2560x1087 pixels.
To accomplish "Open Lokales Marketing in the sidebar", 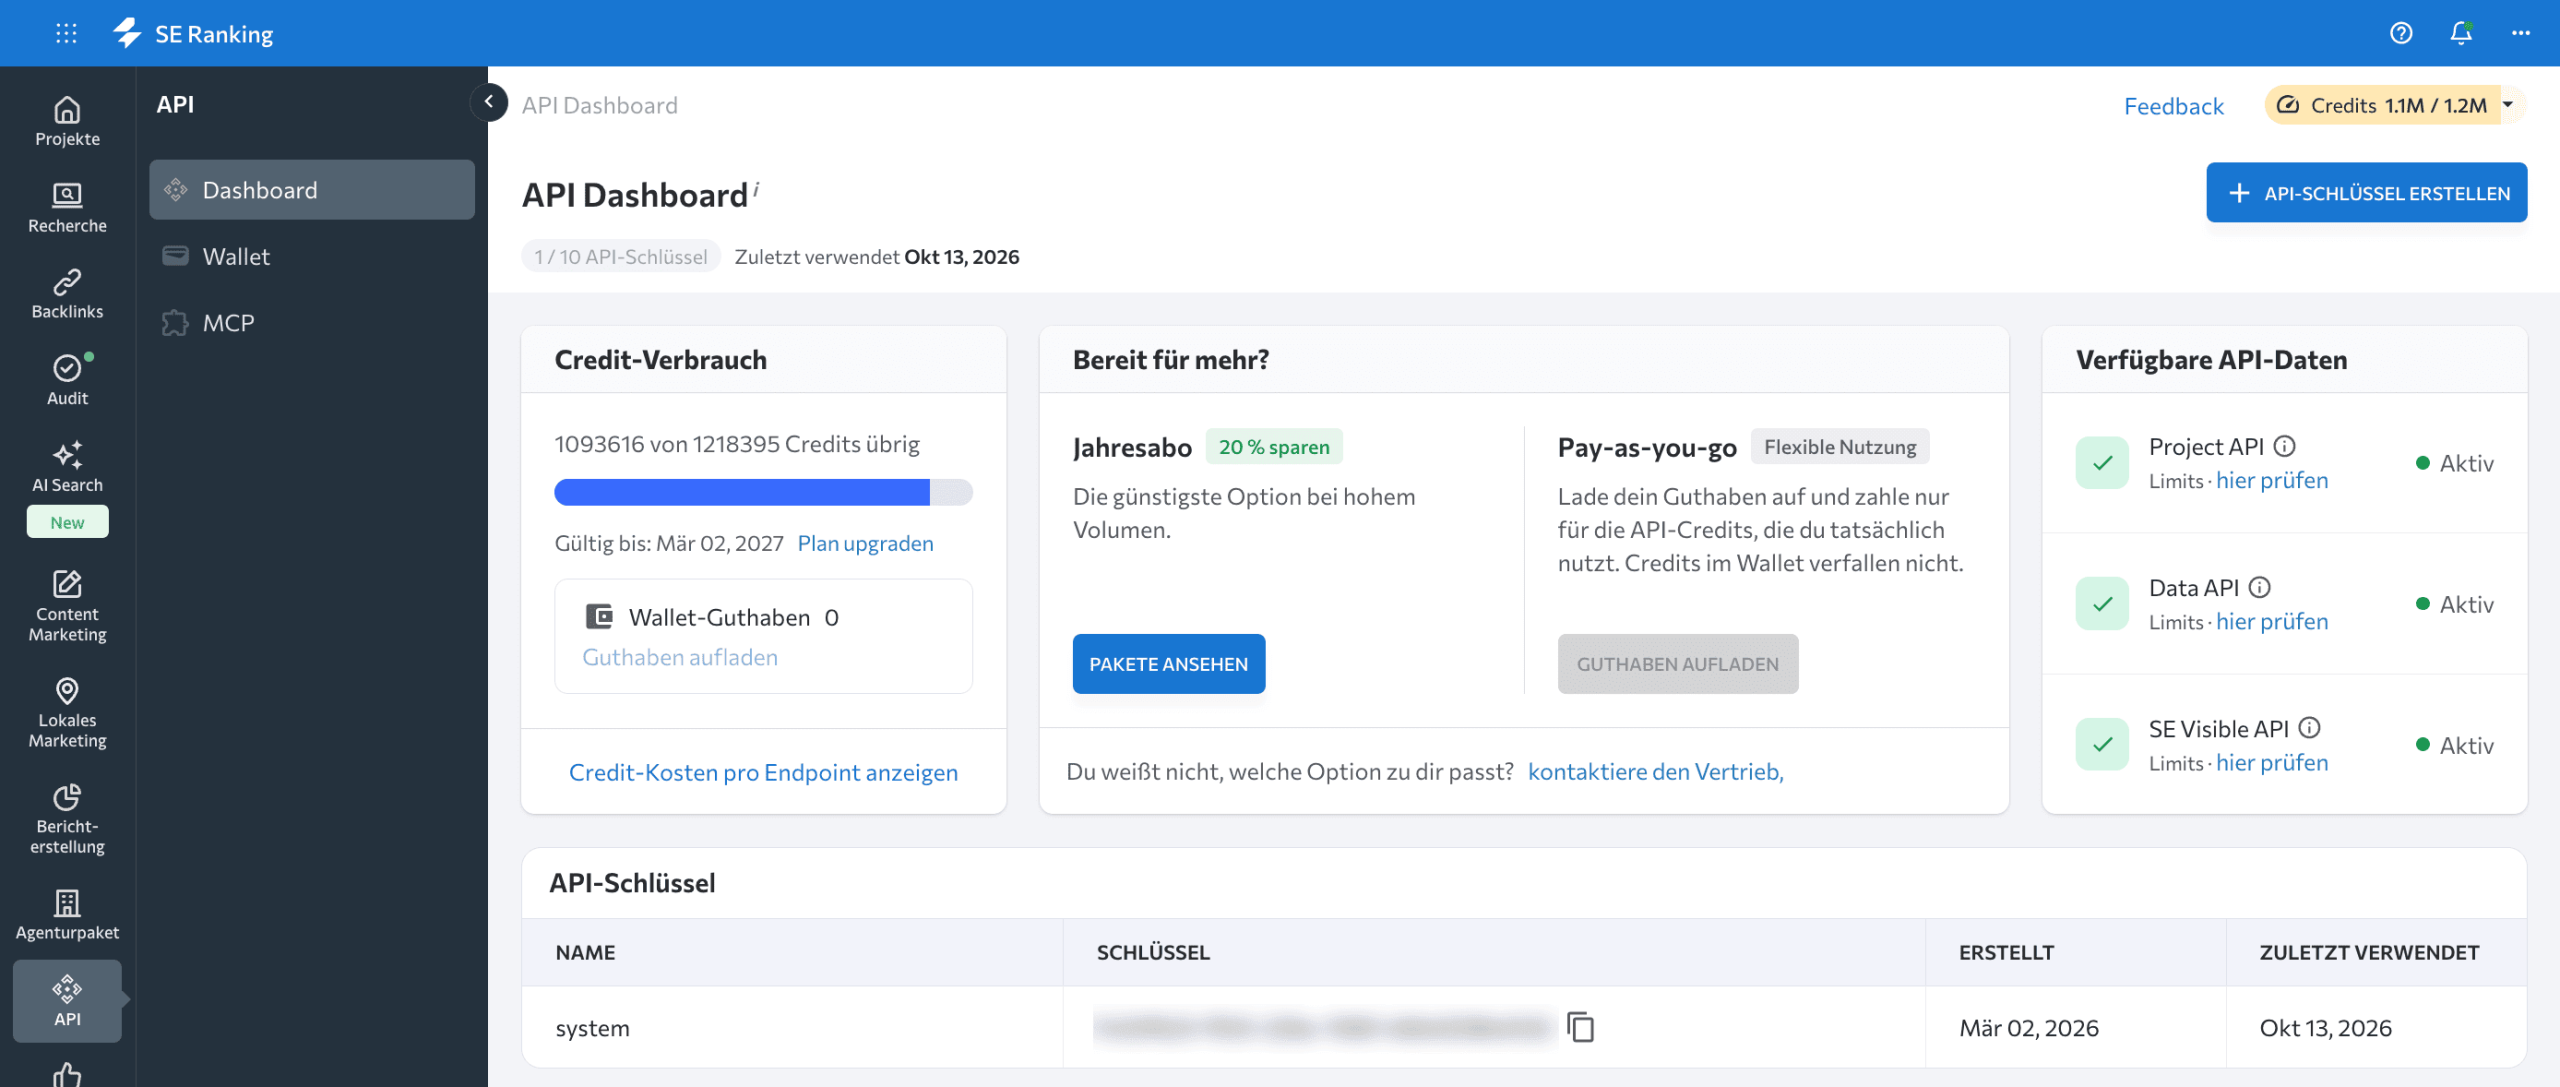I will coord(67,712).
